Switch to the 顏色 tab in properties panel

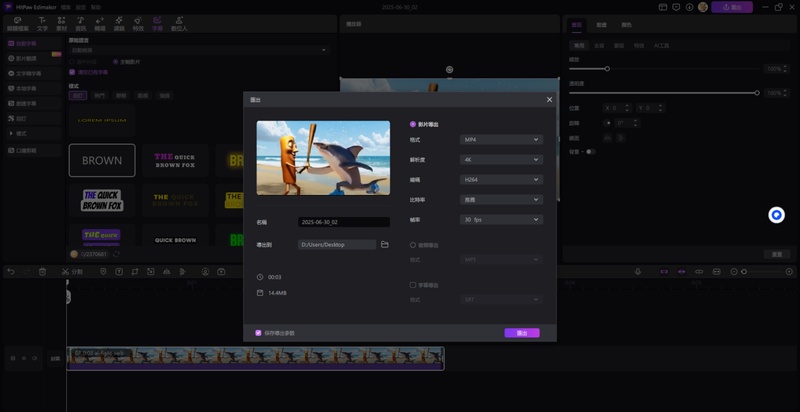coord(627,23)
